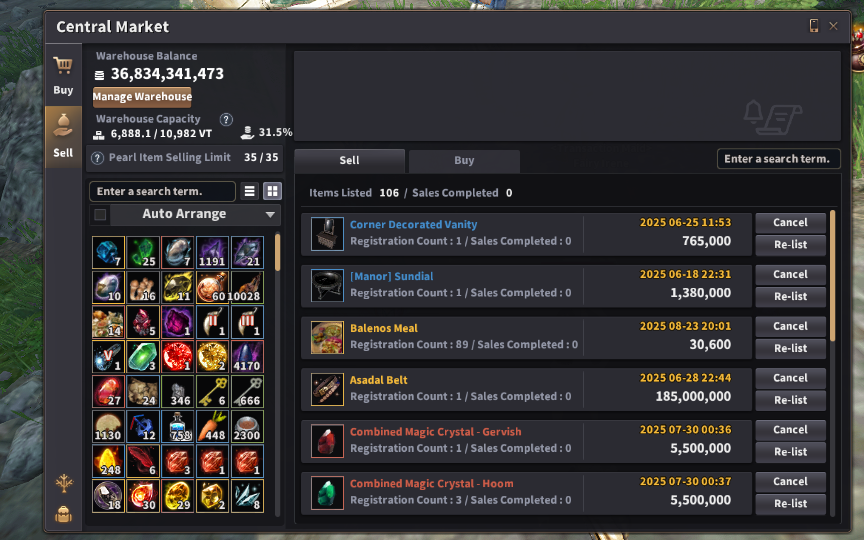The width and height of the screenshot is (864, 540).
Task: Switch inventory to list view
Action: point(250,191)
